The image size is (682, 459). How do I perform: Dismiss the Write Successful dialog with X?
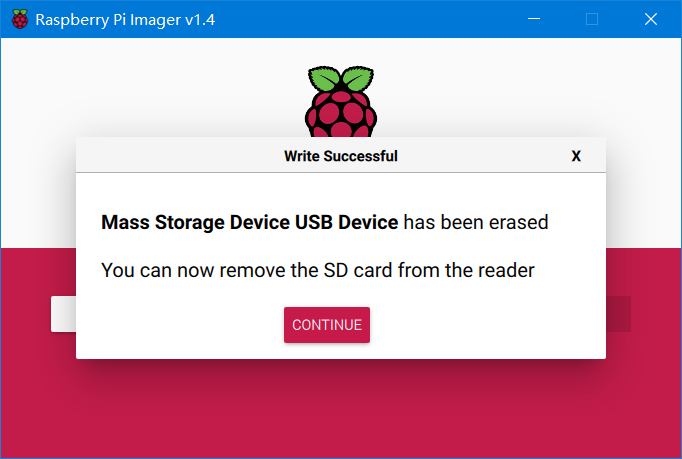(576, 156)
